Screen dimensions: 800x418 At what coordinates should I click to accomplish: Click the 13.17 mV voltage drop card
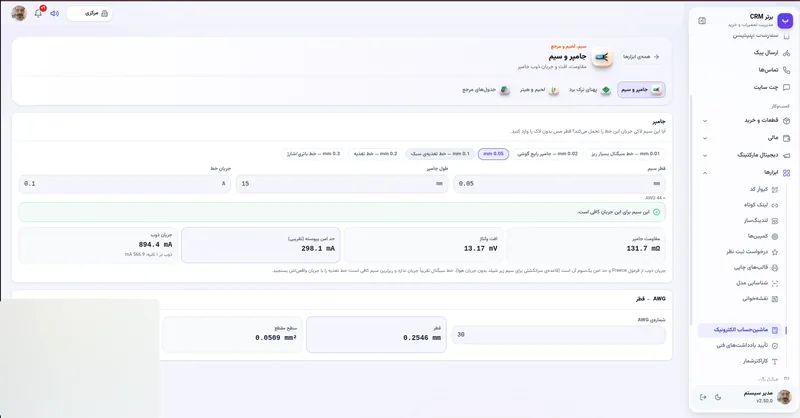coord(423,245)
